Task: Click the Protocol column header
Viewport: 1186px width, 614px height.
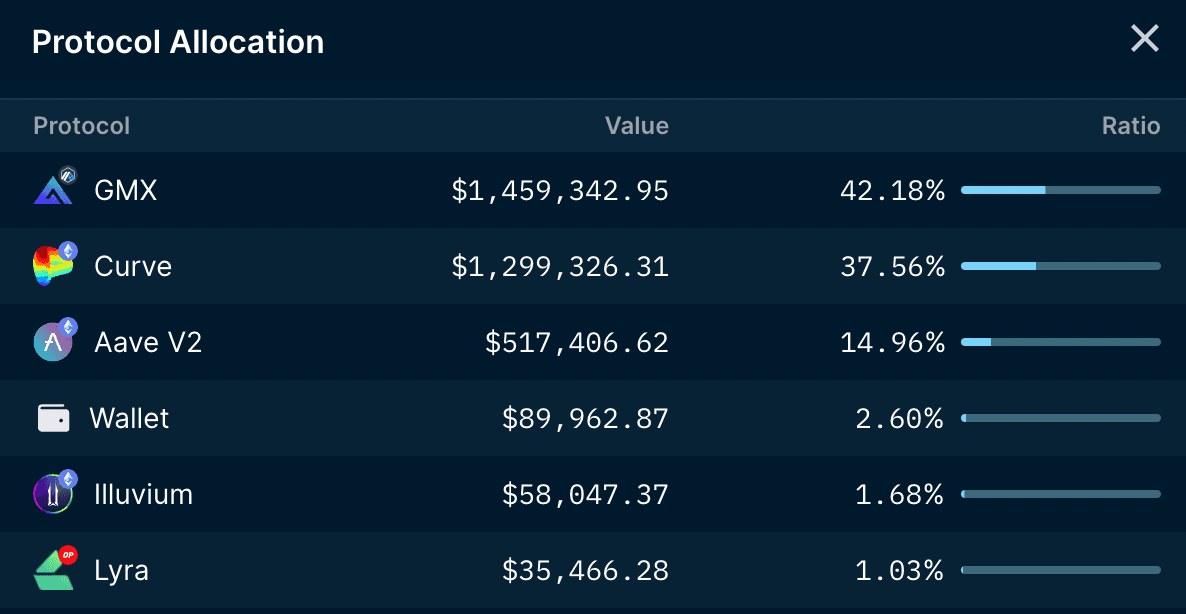Action: tap(81, 126)
